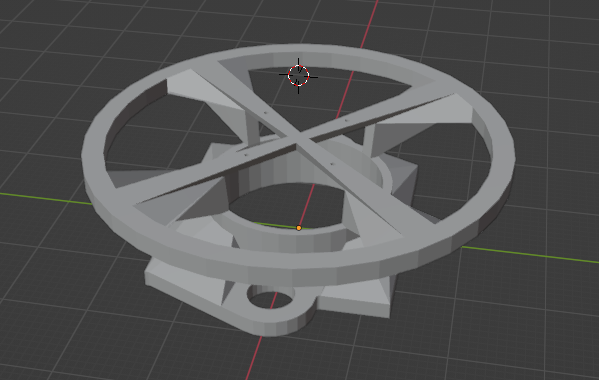
Task: Click the orange object origin dot
Action: click(x=299, y=228)
